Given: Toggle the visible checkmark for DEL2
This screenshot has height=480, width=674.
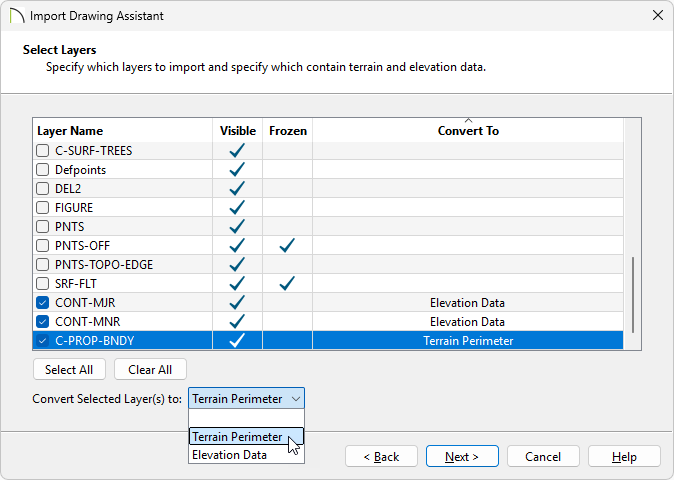Looking at the screenshot, I should click(x=237, y=188).
